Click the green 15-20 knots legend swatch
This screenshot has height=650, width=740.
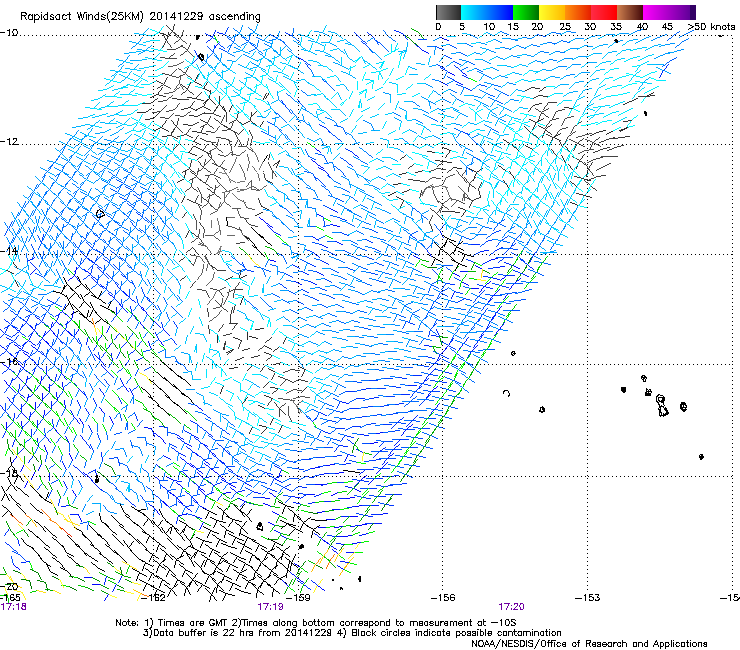tap(526, 12)
